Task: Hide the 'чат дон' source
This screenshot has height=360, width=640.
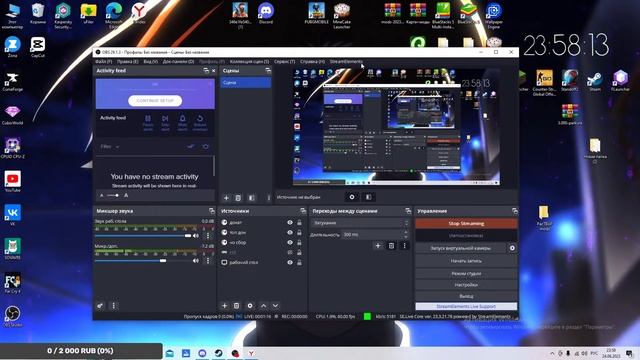Action: (290, 232)
